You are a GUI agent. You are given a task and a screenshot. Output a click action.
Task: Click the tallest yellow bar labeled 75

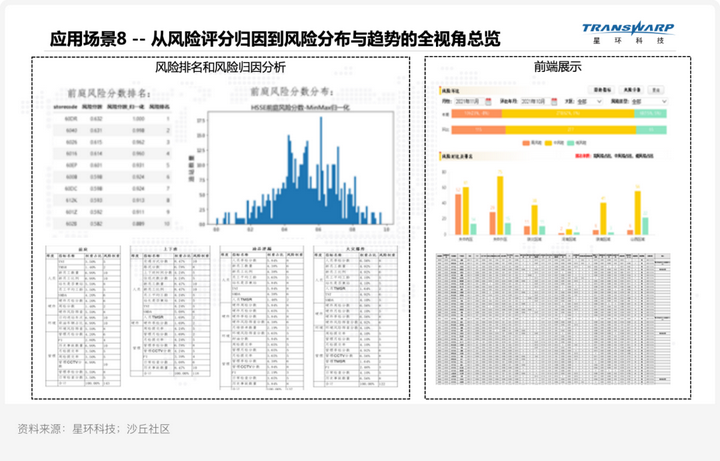[x=500, y=205]
